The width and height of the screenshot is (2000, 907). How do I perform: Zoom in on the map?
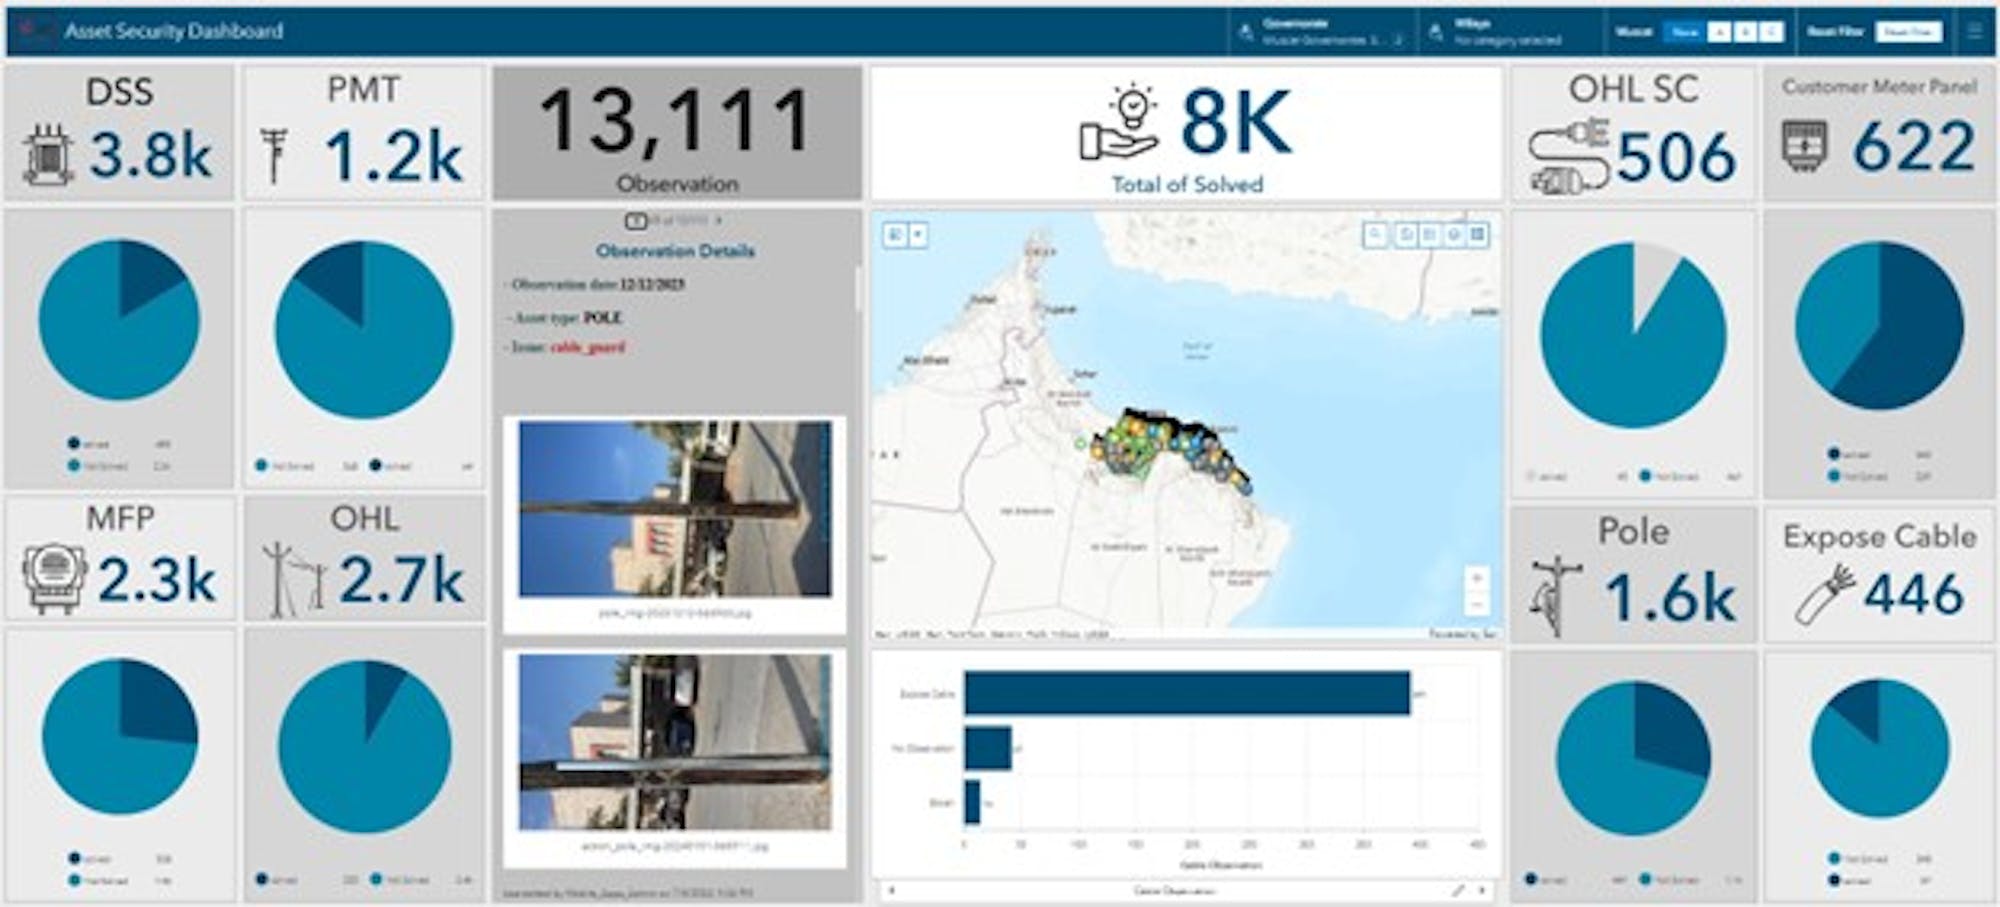point(1476,579)
